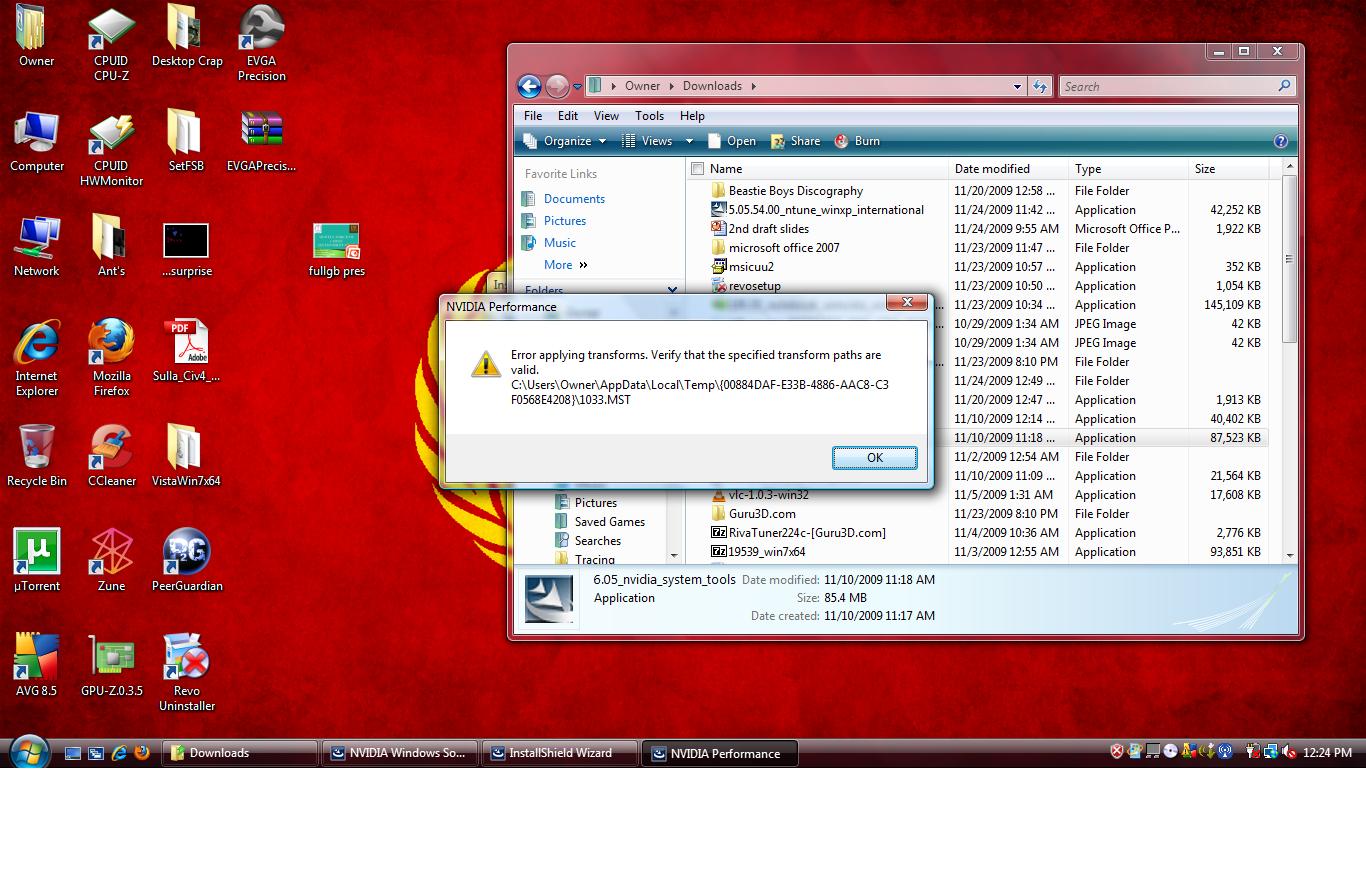Image resolution: width=1366 pixels, height=882 pixels.
Task: Open the Network desktop icon
Action: point(37,247)
